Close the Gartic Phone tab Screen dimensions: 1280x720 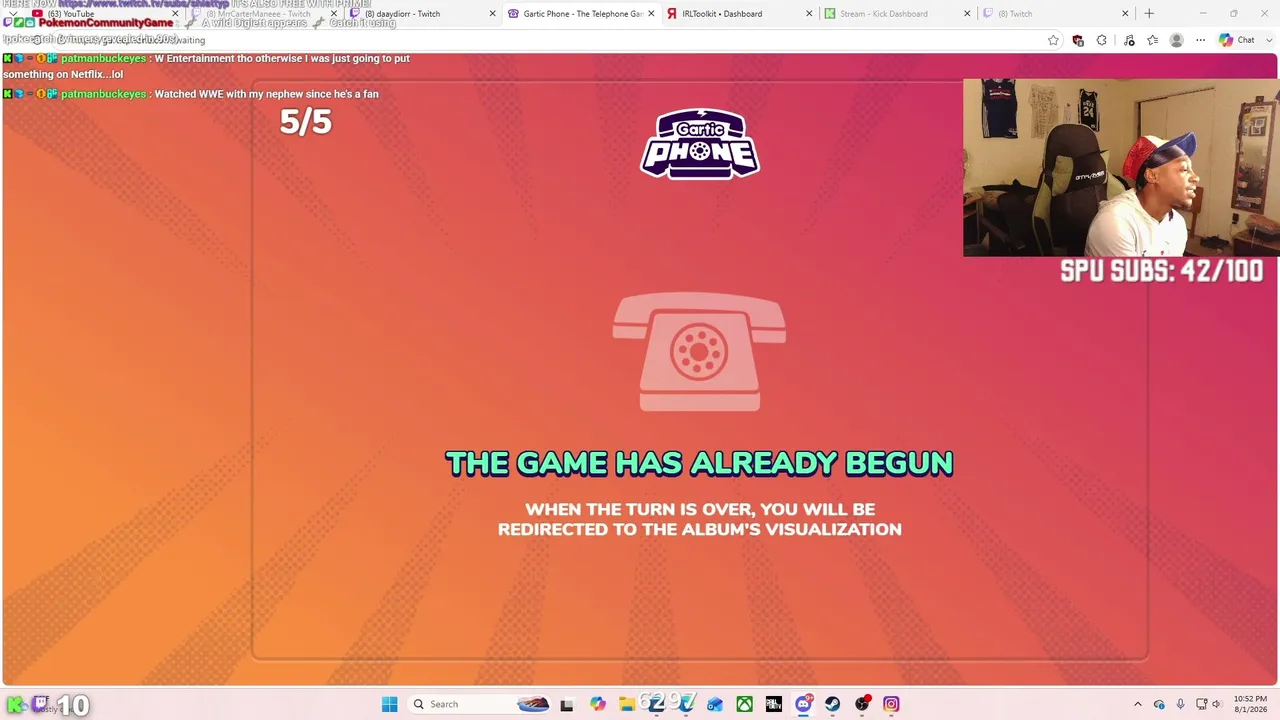(x=651, y=14)
